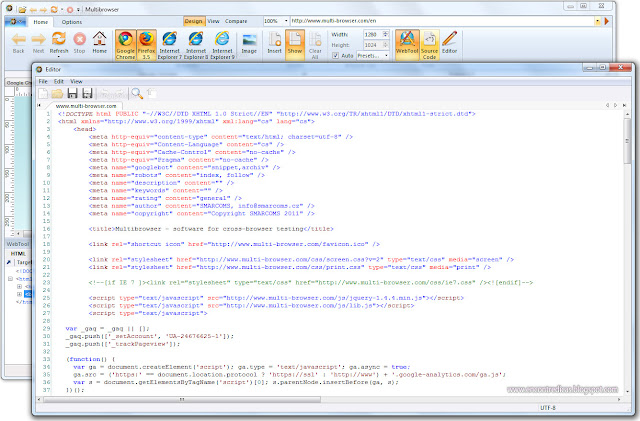
Task: Select the www.multi-browser.com document tab
Action: pos(86,106)
